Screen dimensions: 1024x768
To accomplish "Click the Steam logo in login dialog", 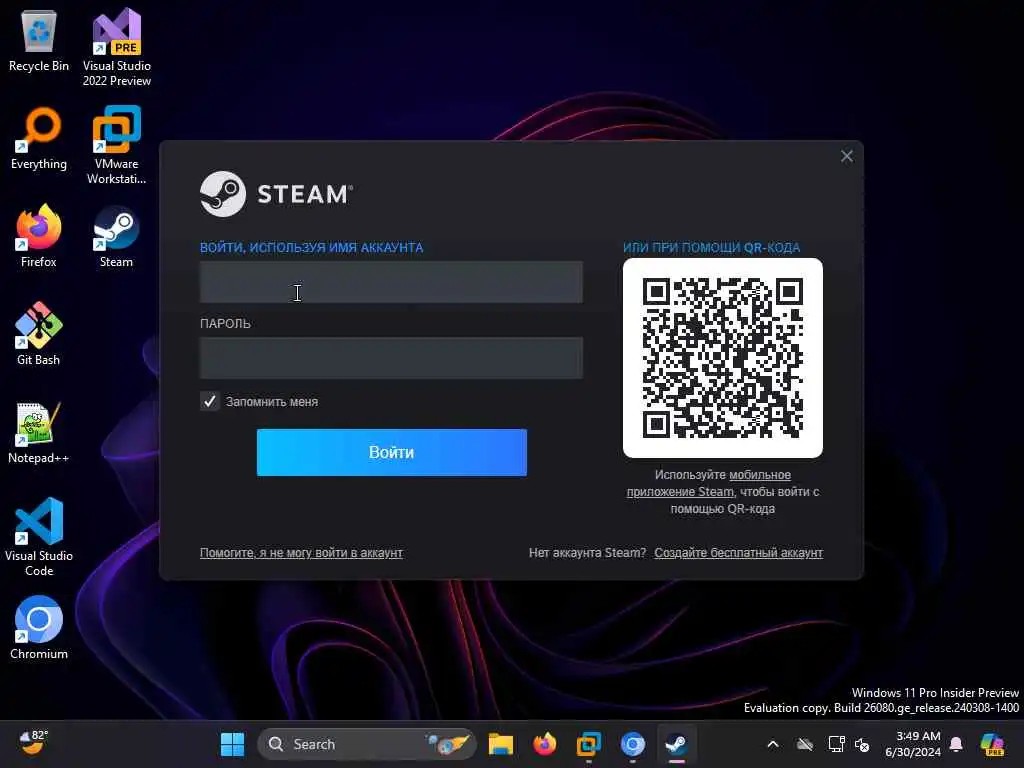I will click(276, 194).
